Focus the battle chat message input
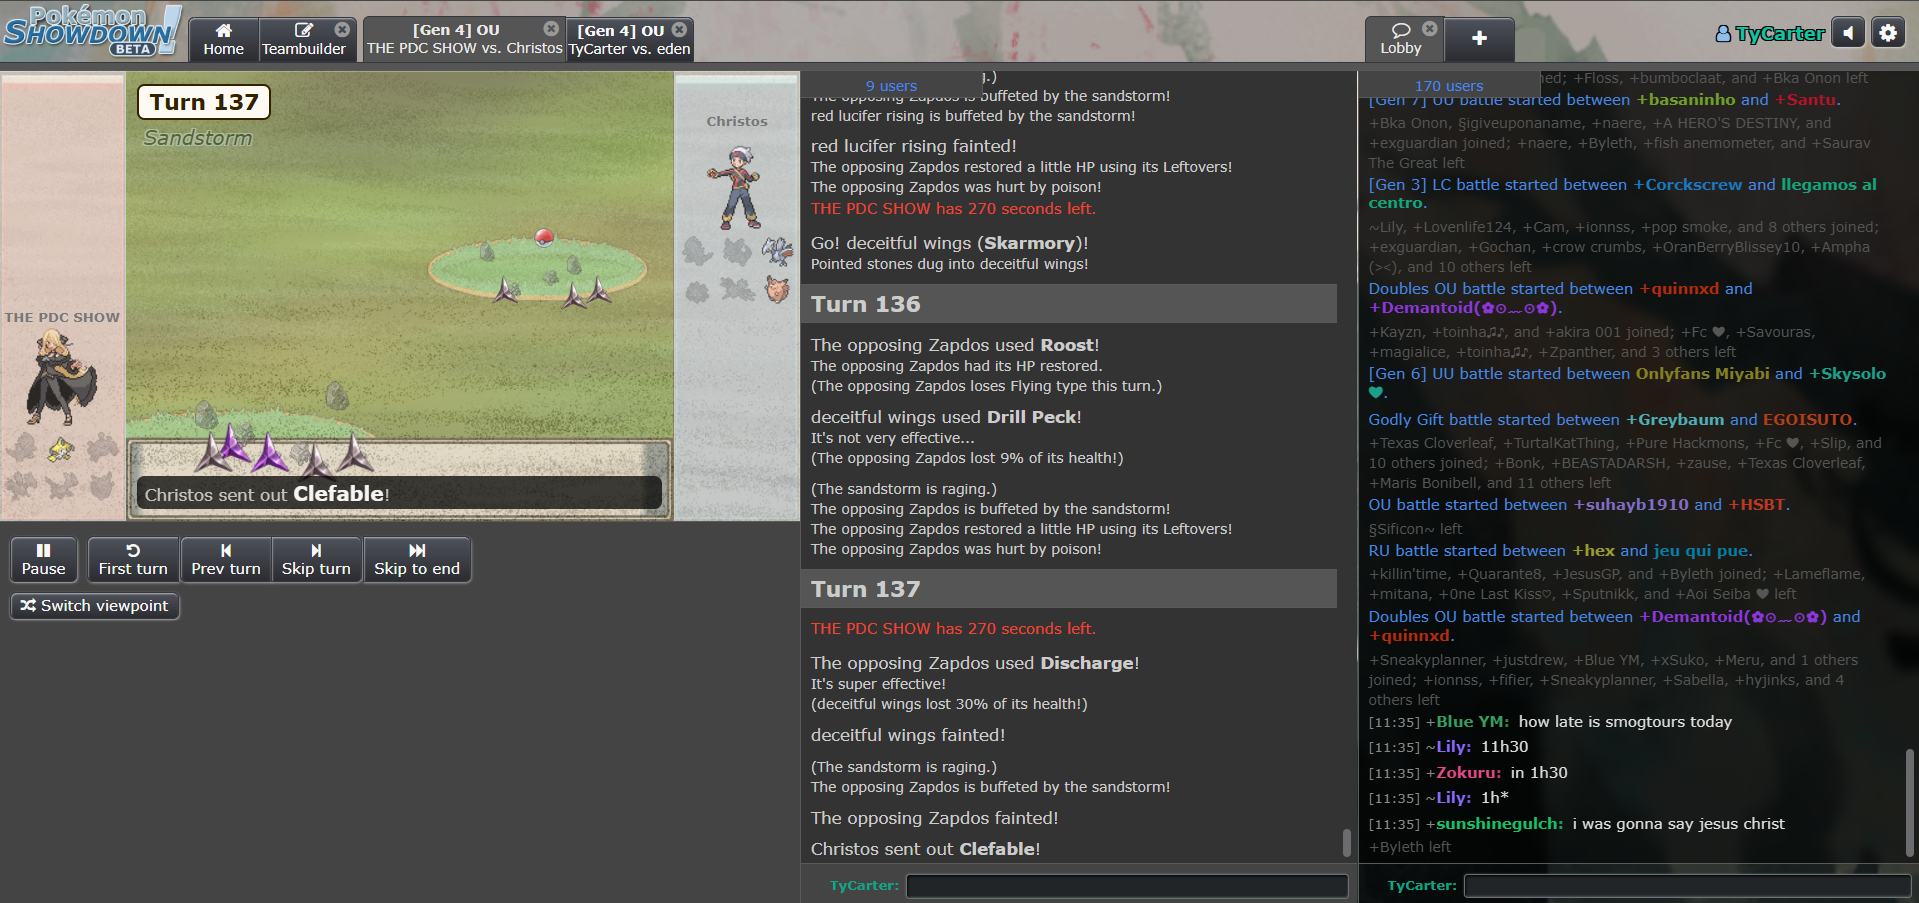The height and width of the screenshot is (903, 1919). pyautogui.click(x=1127, y=886)
